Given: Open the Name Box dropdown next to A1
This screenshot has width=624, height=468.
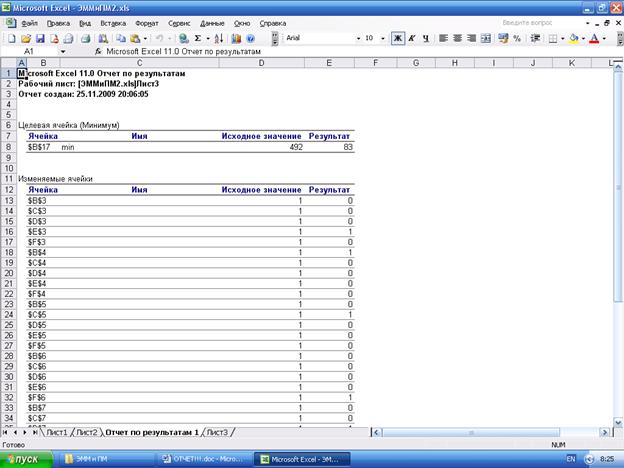Looking at the screenshot, I should [x=63, y=51].
